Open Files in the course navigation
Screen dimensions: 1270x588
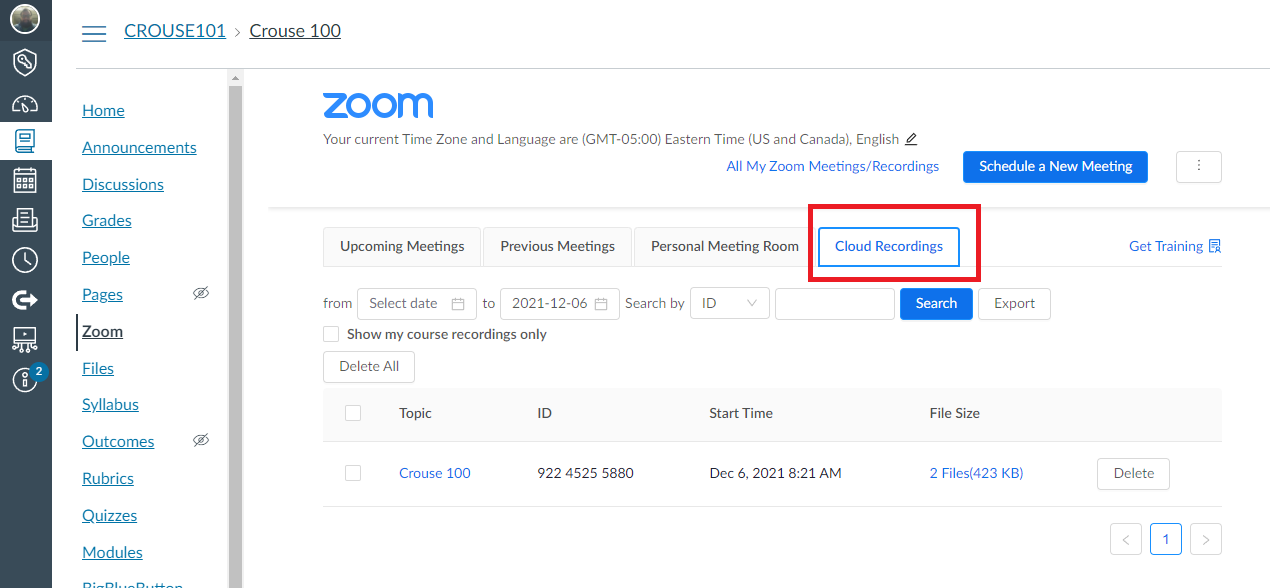coord(98,368)
